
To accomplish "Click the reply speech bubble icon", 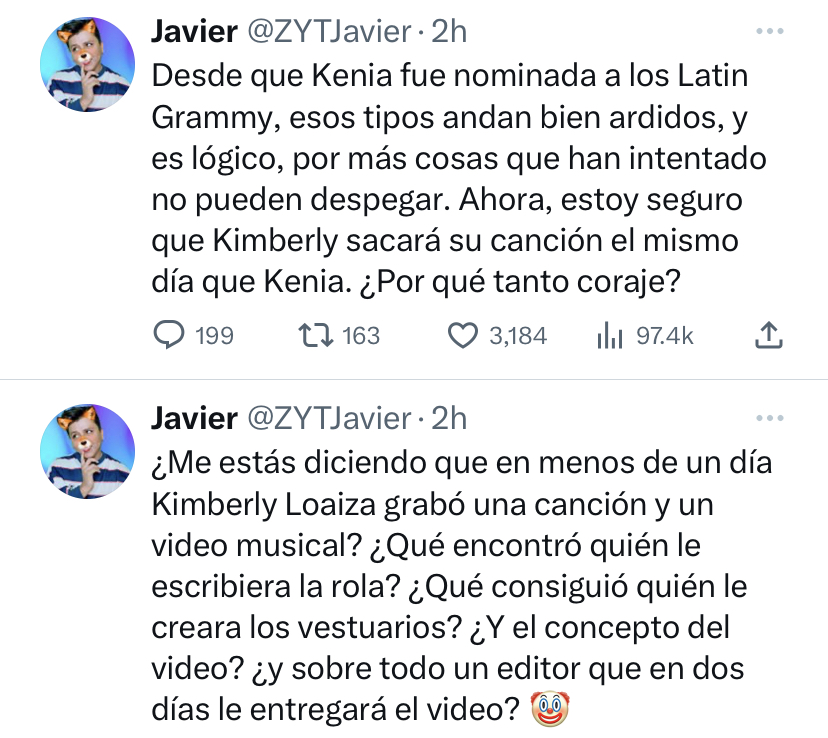I will 168,336.
